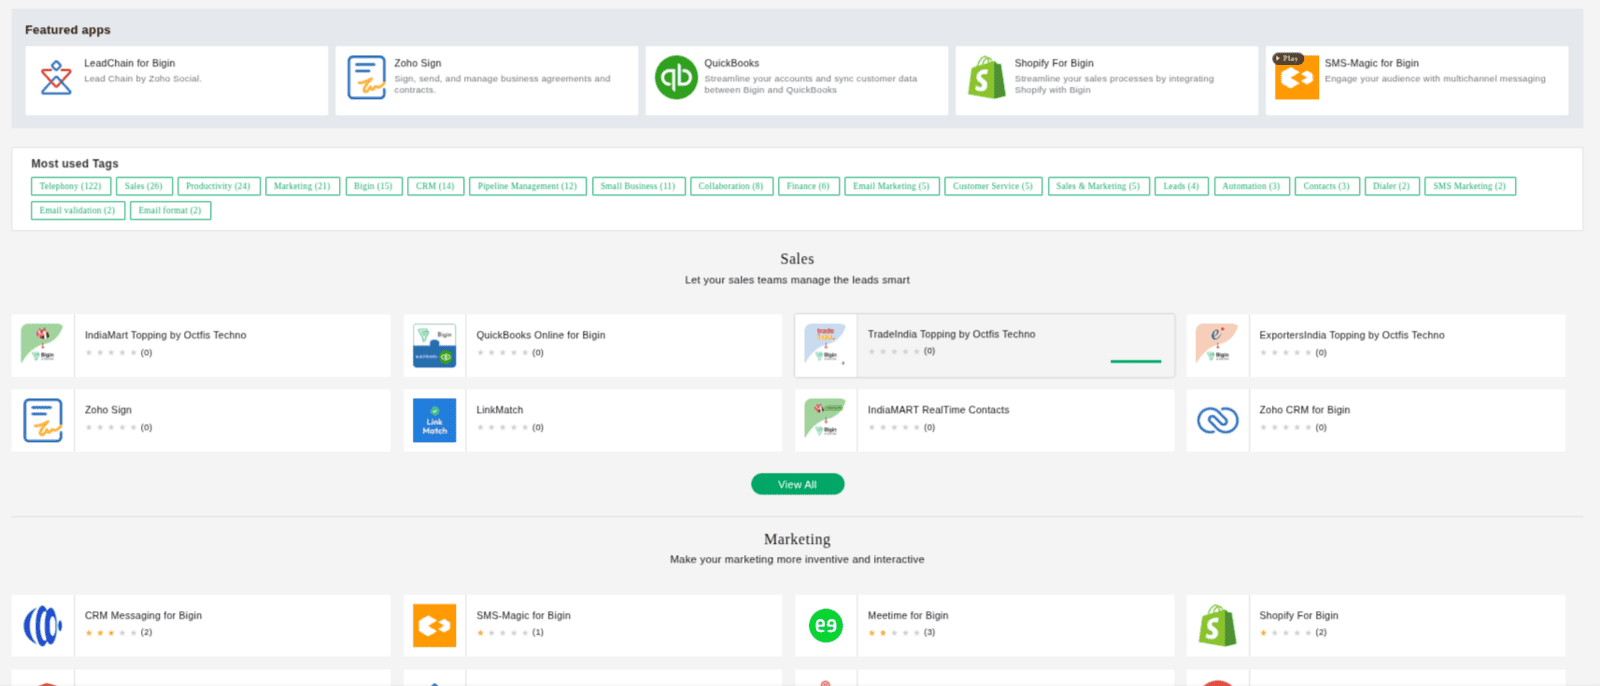
Task: Click the Zoho Sign icon in Featured apps
Action: click(366, 78)
